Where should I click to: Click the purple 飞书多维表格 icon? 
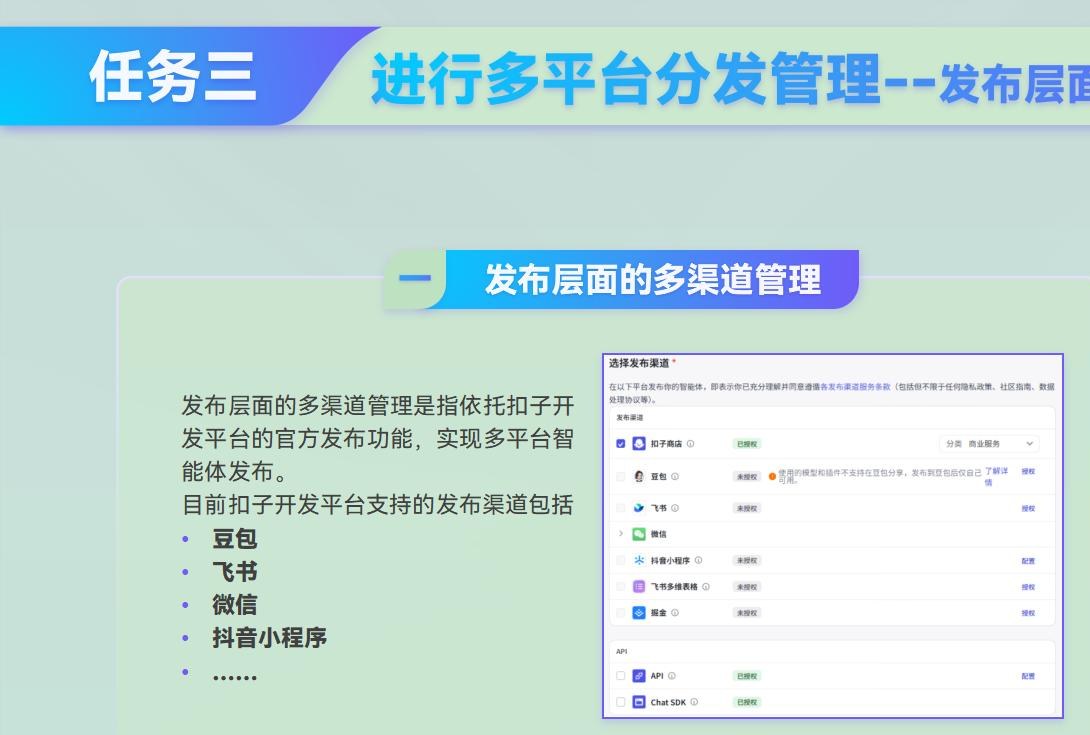click(x=639, y=587)
